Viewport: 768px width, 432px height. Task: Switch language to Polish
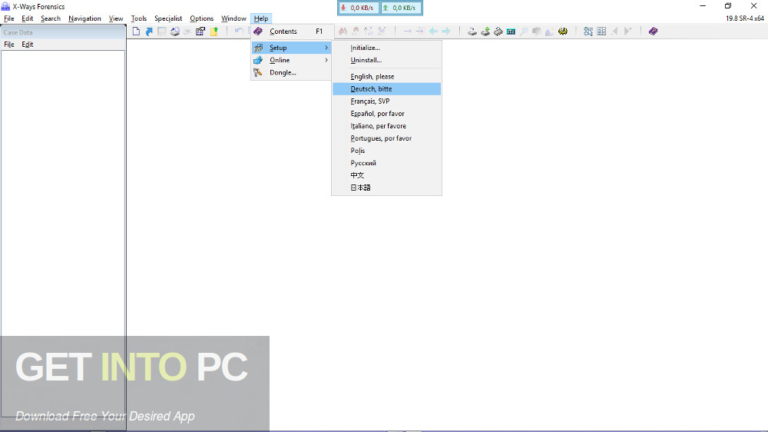pyautogui.click(x=386, y=150)
